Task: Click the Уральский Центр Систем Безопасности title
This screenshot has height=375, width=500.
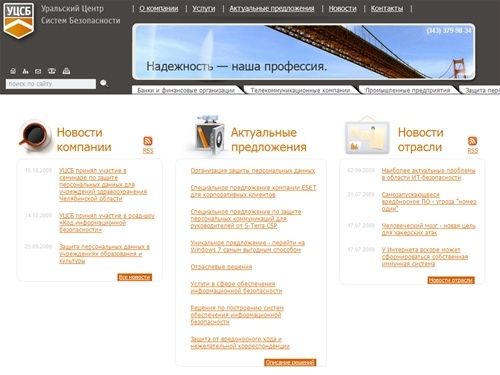Action: coord(80,15)
